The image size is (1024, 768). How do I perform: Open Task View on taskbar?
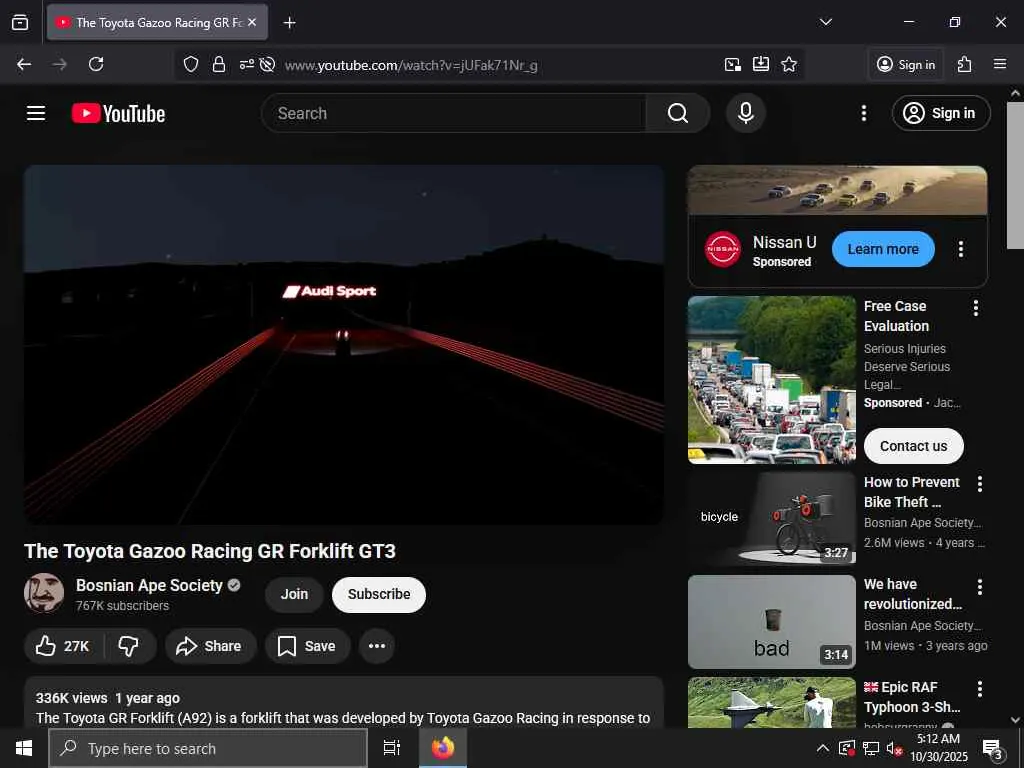392,748
